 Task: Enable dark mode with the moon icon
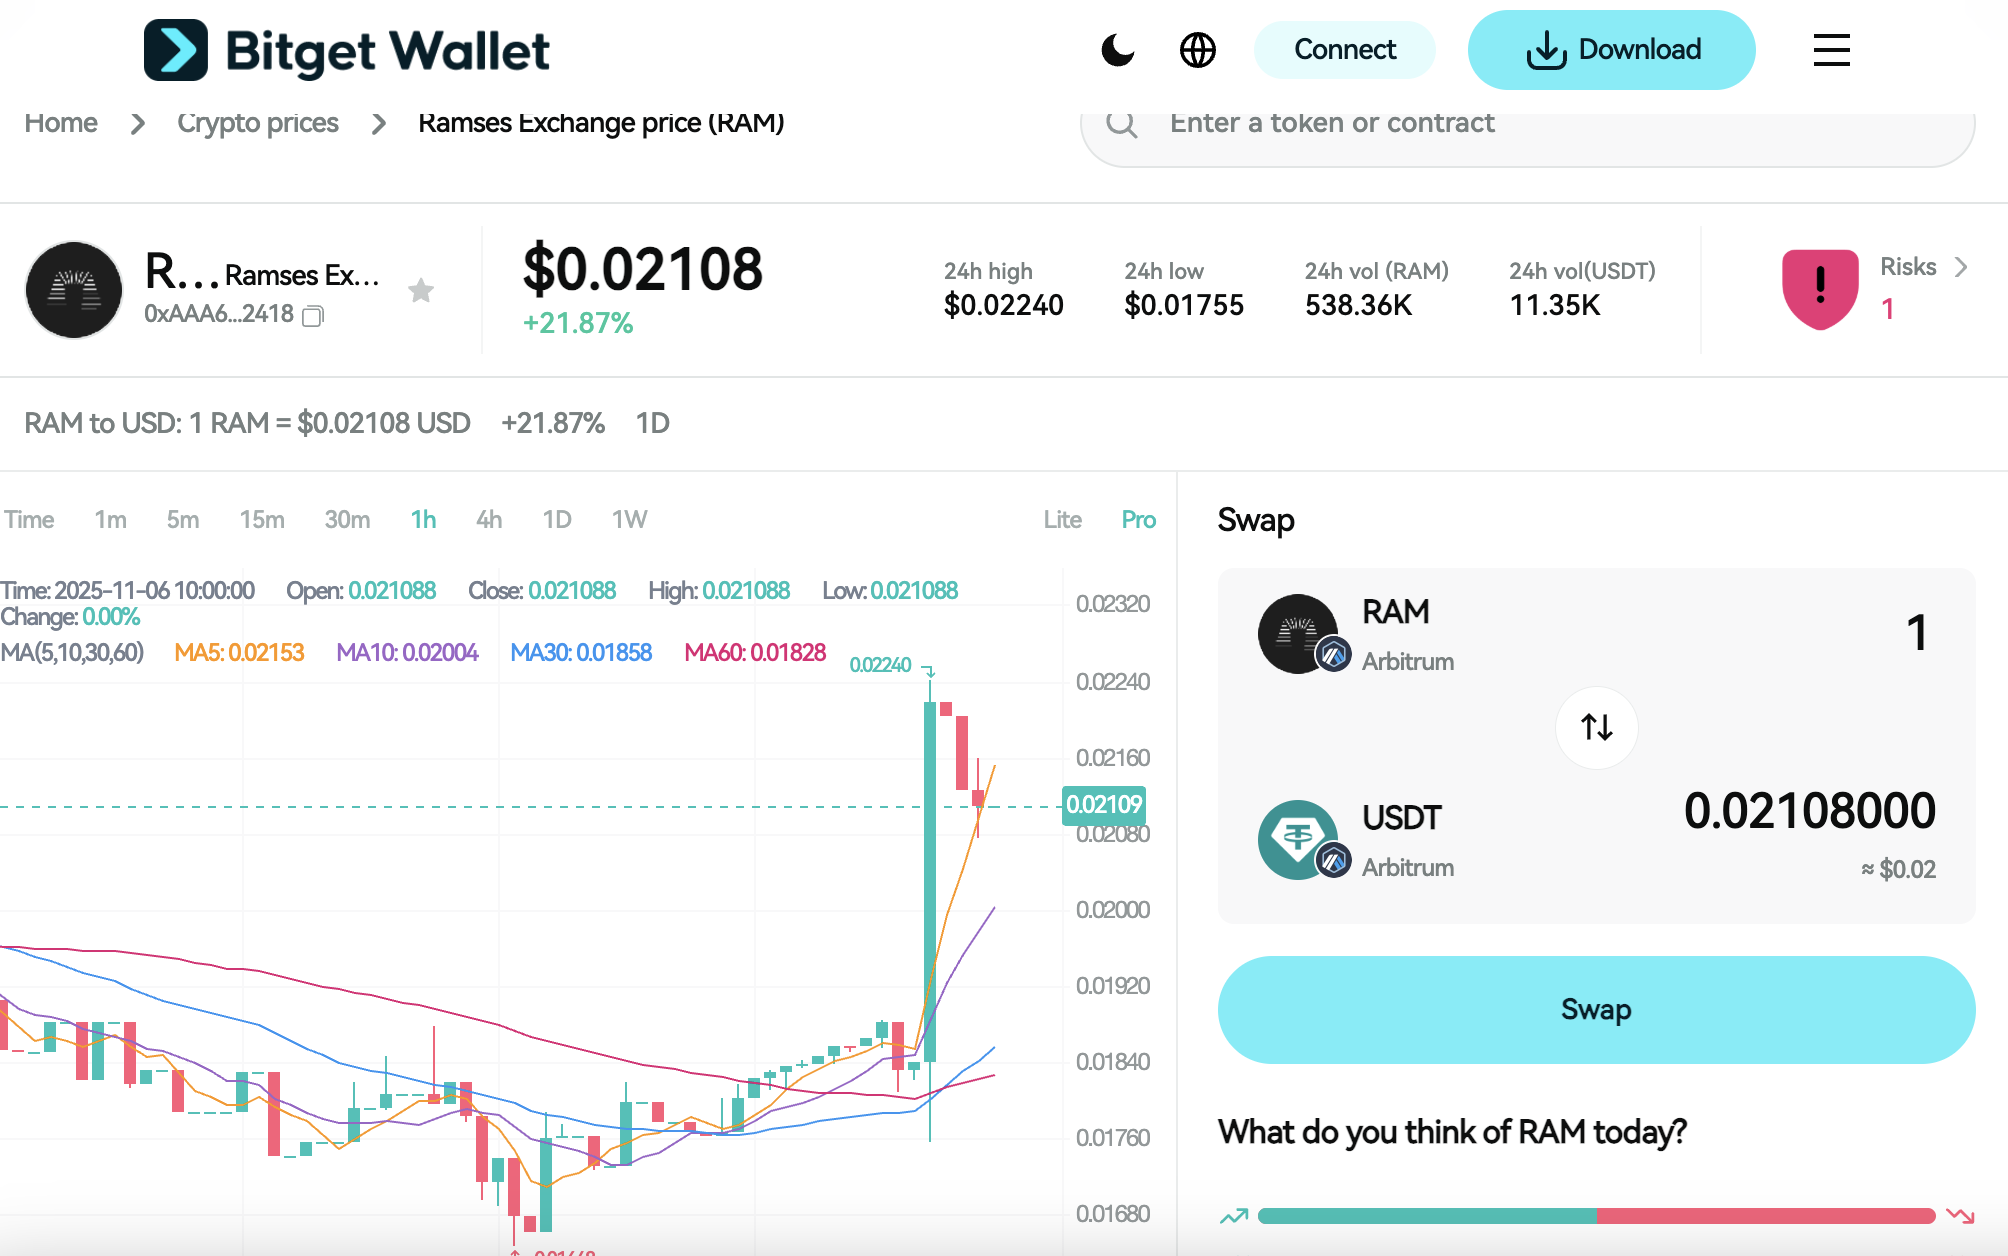pyautogui.click(x=1118, y=49)
